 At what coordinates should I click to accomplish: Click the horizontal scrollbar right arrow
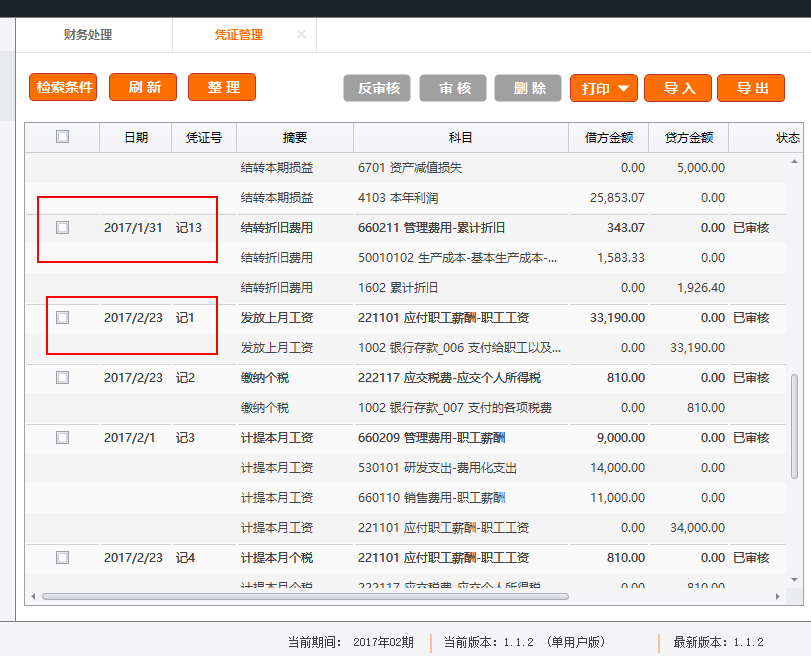781,596
